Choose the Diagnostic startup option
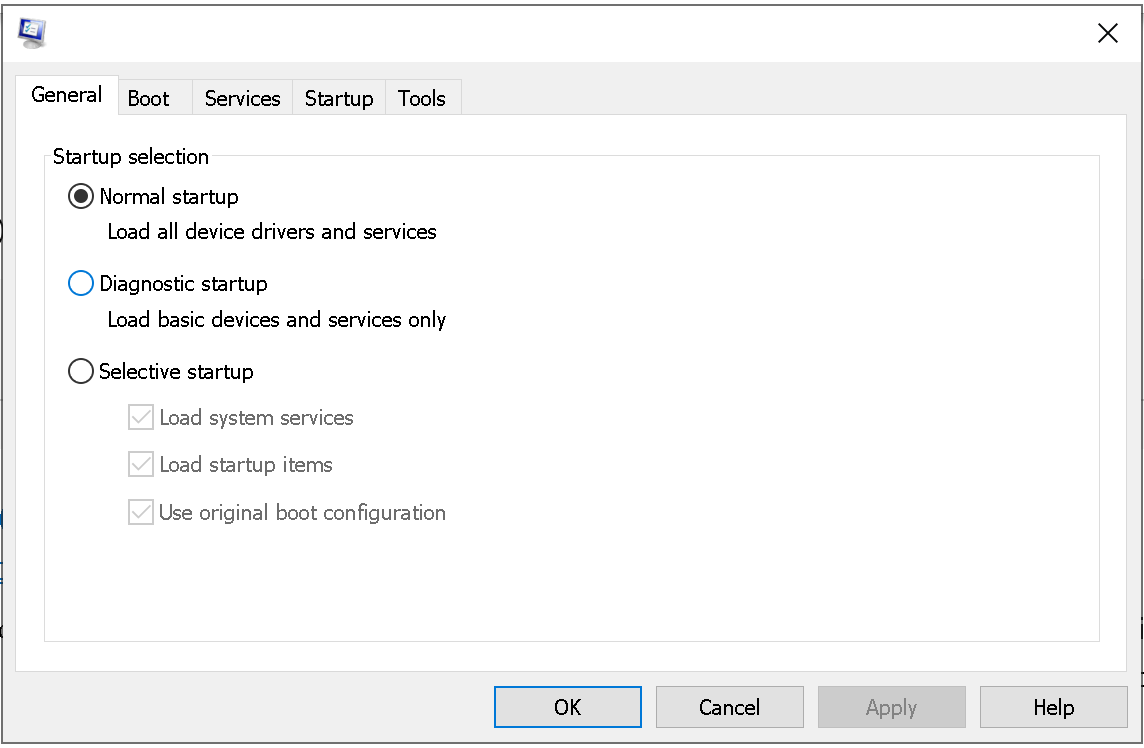 81,284
